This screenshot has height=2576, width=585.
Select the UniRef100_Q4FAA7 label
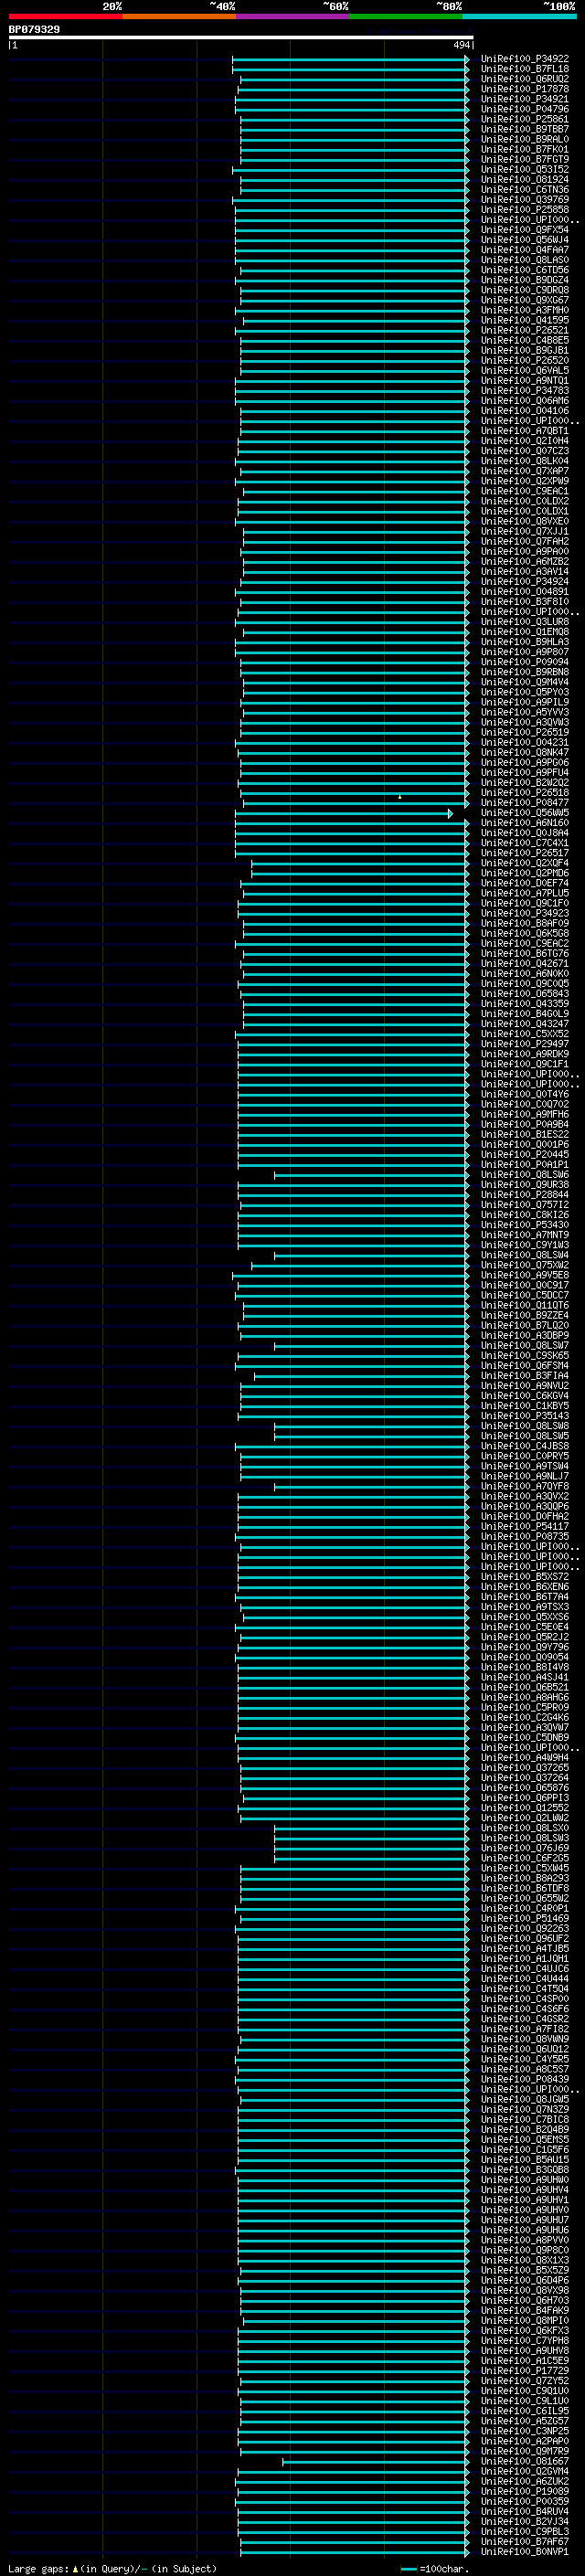(525, 250)
